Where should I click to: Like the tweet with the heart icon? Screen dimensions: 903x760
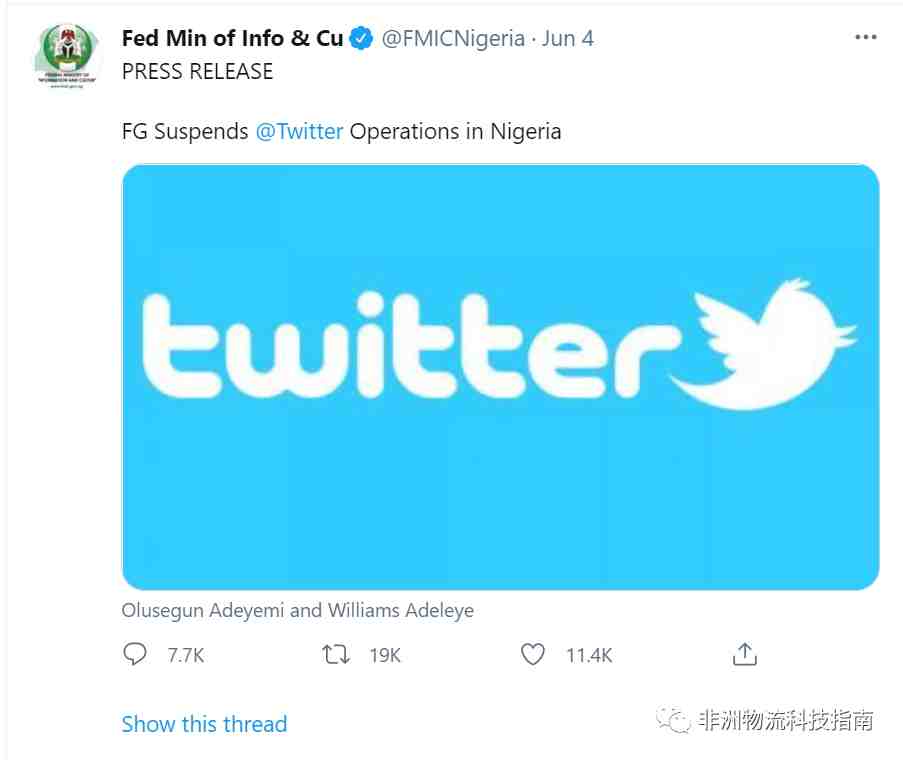pyautogui.click(x=533, y=654)
